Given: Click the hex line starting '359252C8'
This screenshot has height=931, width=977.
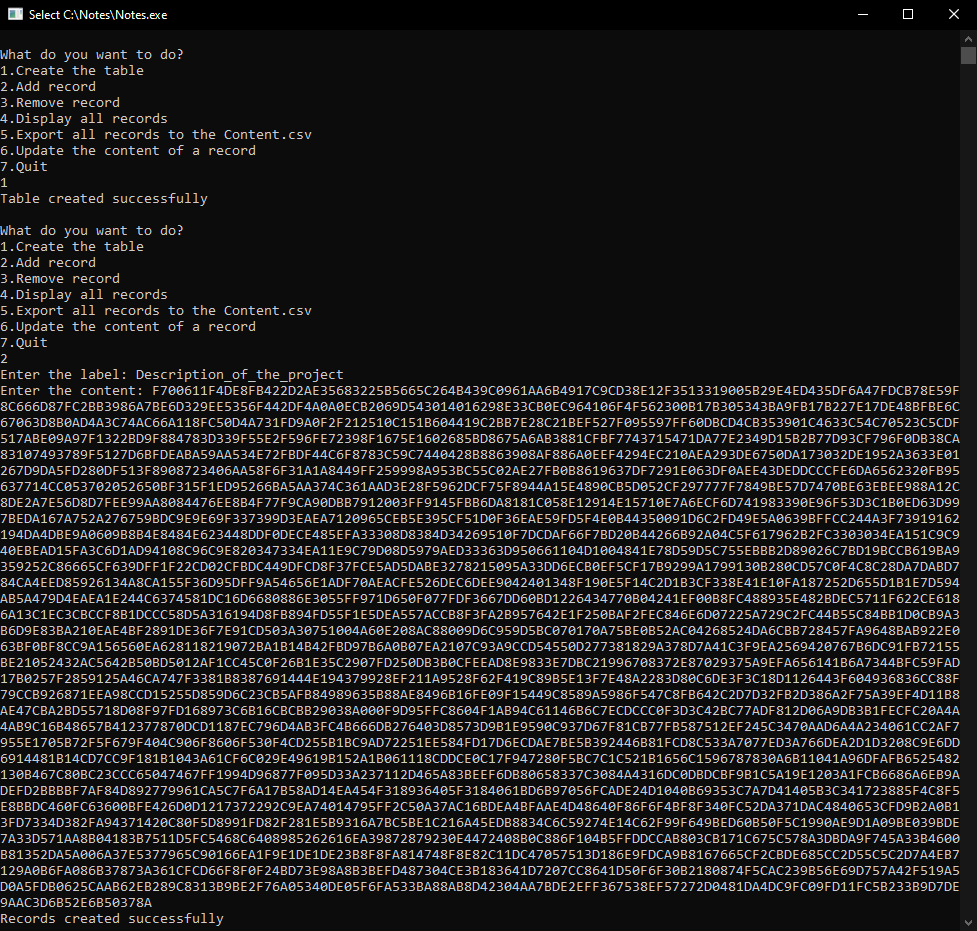Looking at the screenshot, I should point(480,566).
